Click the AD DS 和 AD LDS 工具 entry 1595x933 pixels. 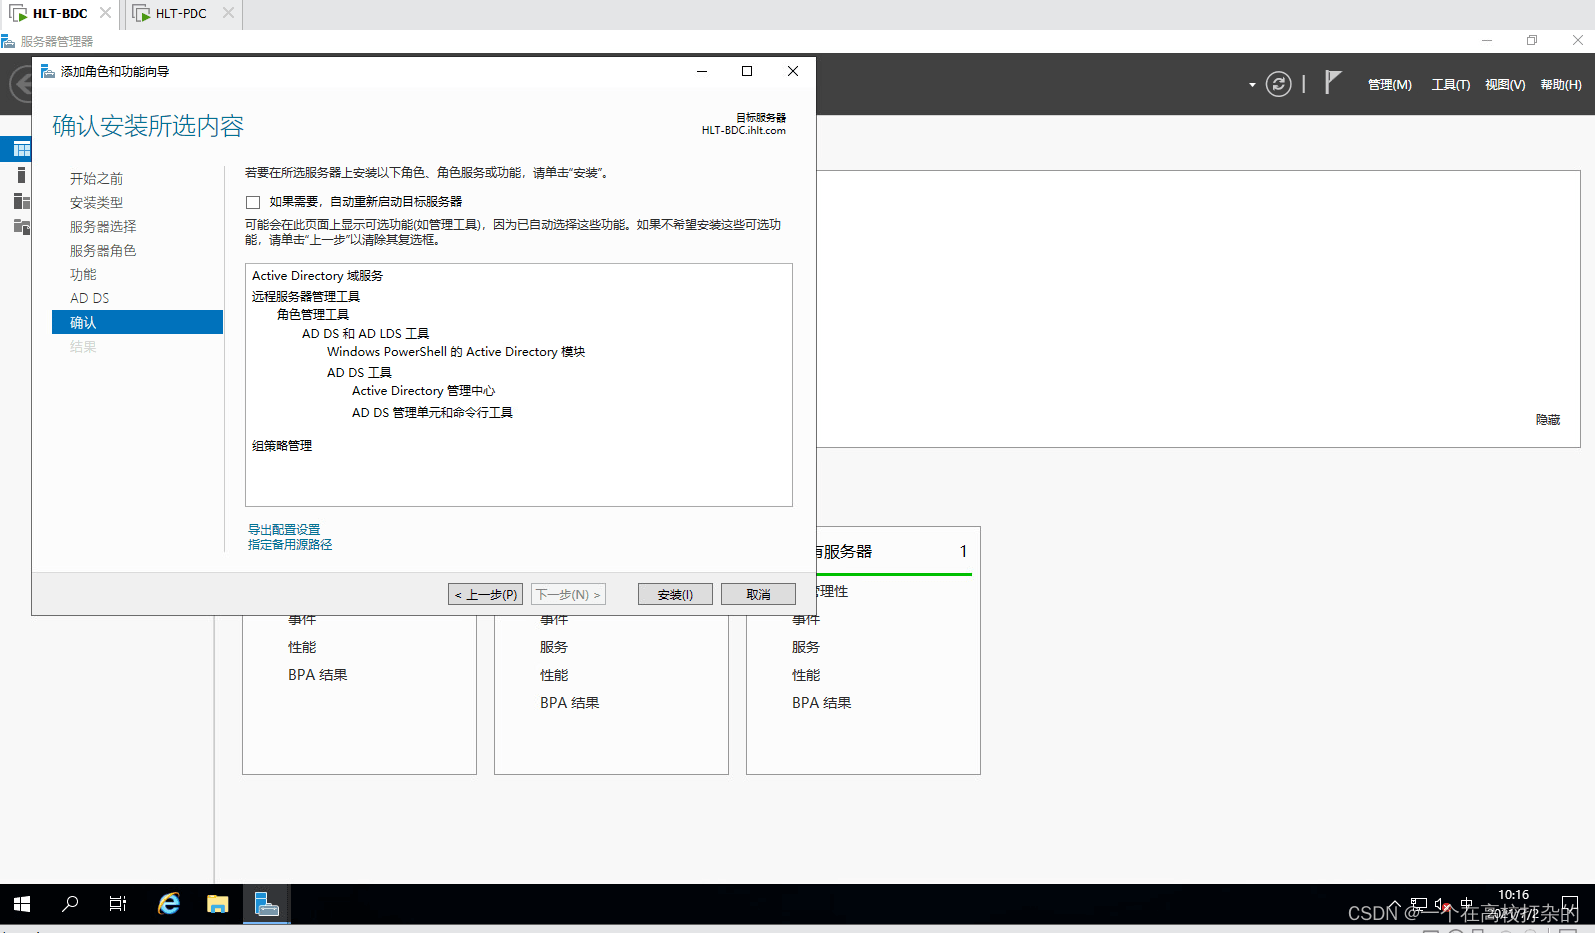point(365,334)
